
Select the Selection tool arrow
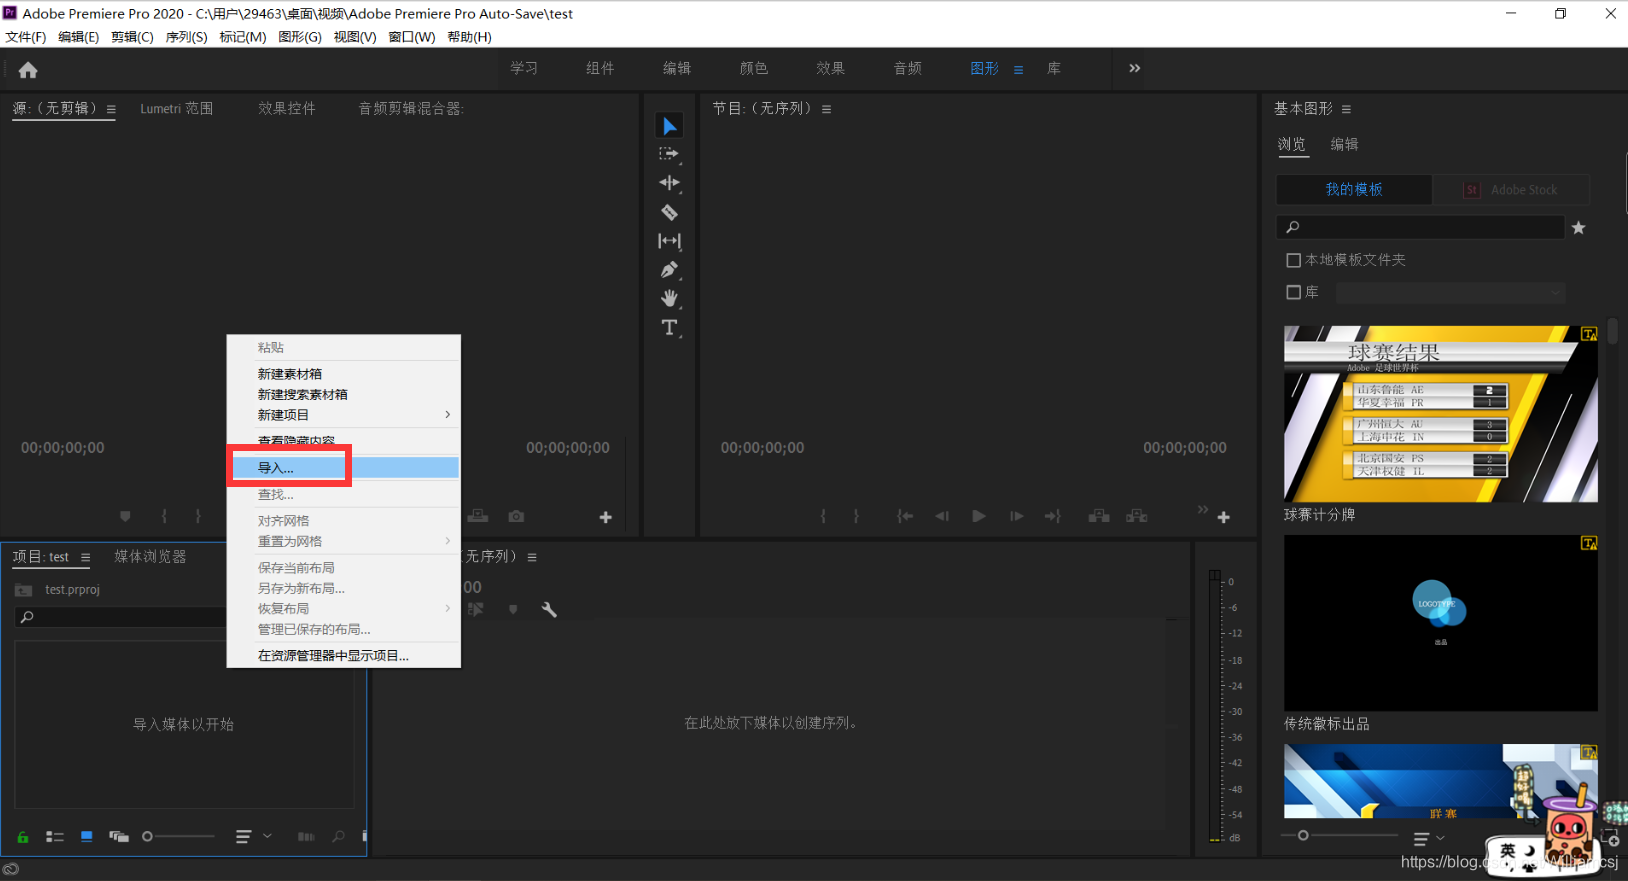point(670,126)
